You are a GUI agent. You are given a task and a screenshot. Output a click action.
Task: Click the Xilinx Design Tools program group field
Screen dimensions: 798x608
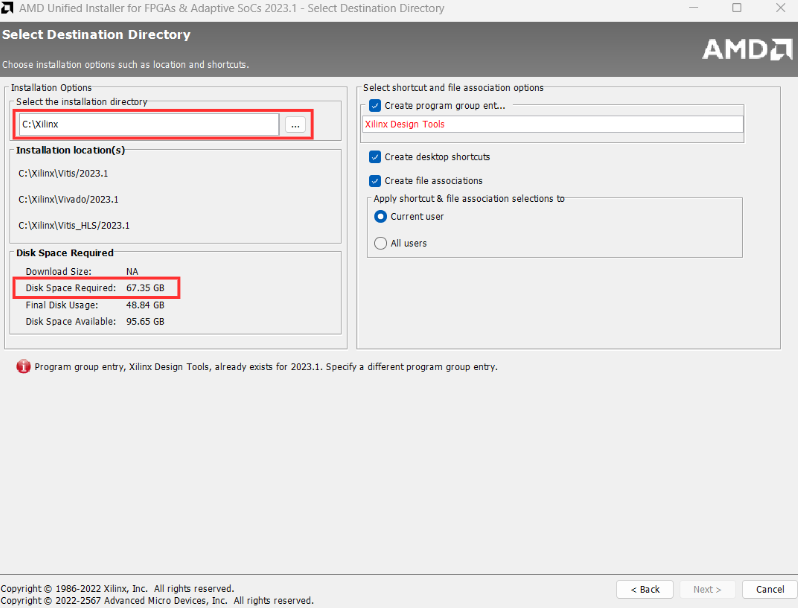(x=553, y=124)
